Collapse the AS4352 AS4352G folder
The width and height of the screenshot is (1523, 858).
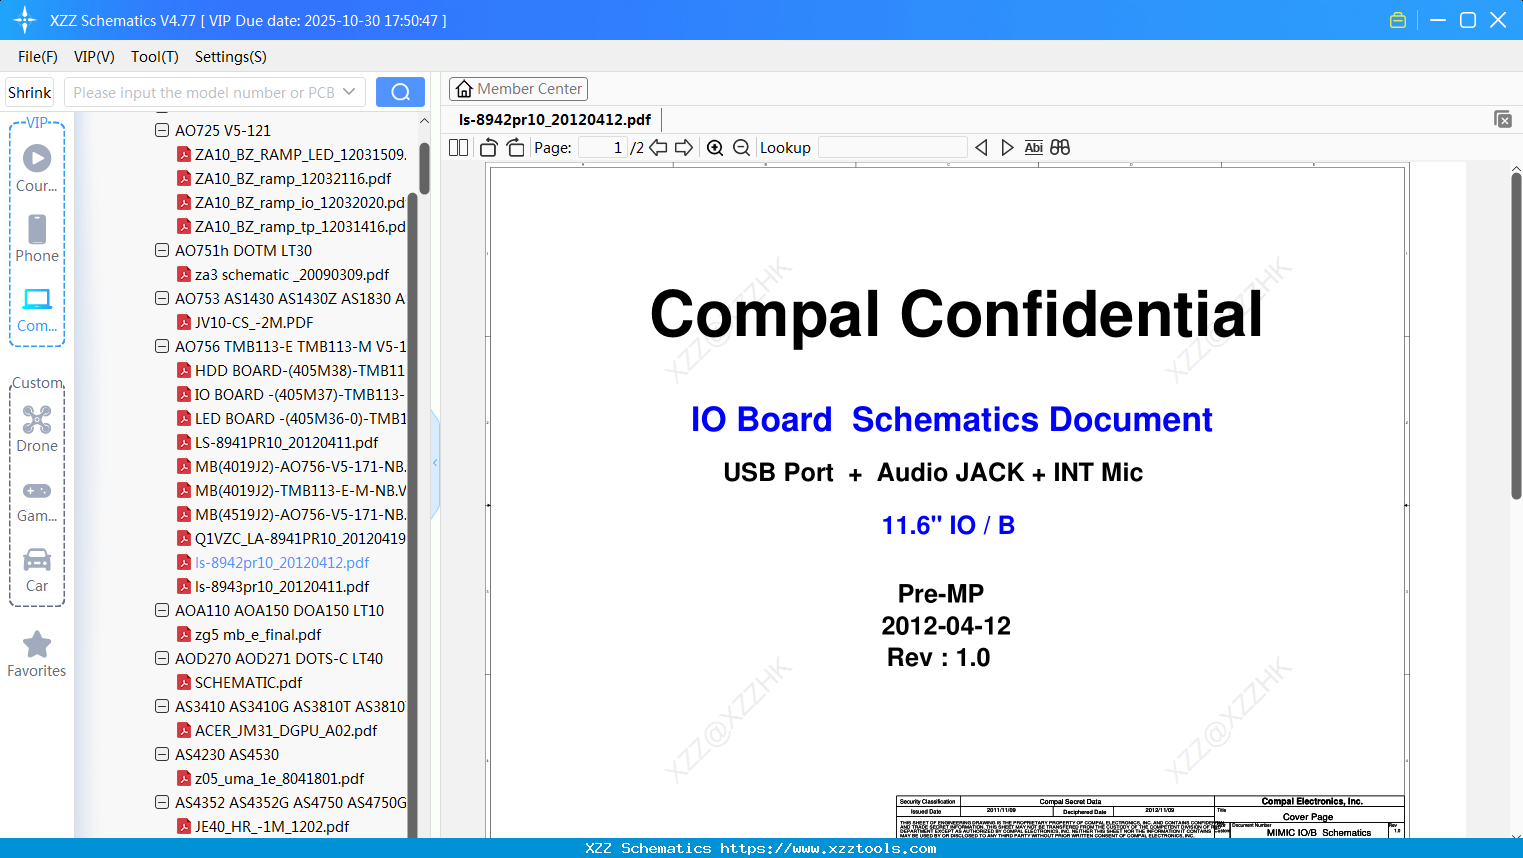point(162,802)
